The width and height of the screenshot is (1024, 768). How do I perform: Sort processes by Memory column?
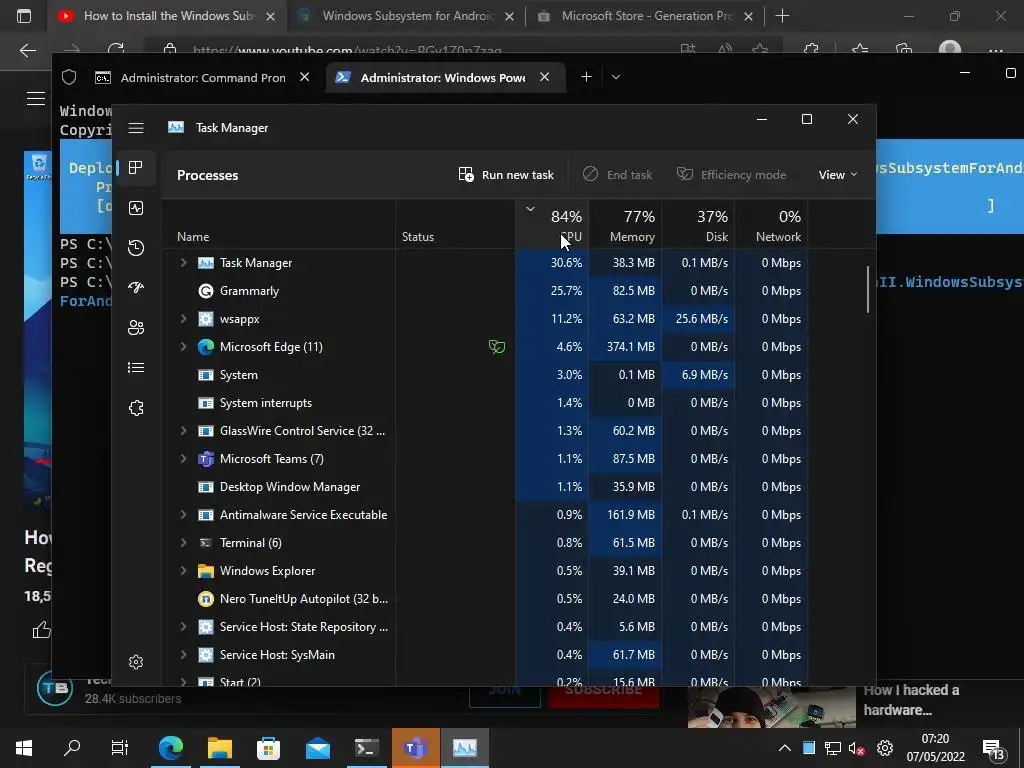626,225
